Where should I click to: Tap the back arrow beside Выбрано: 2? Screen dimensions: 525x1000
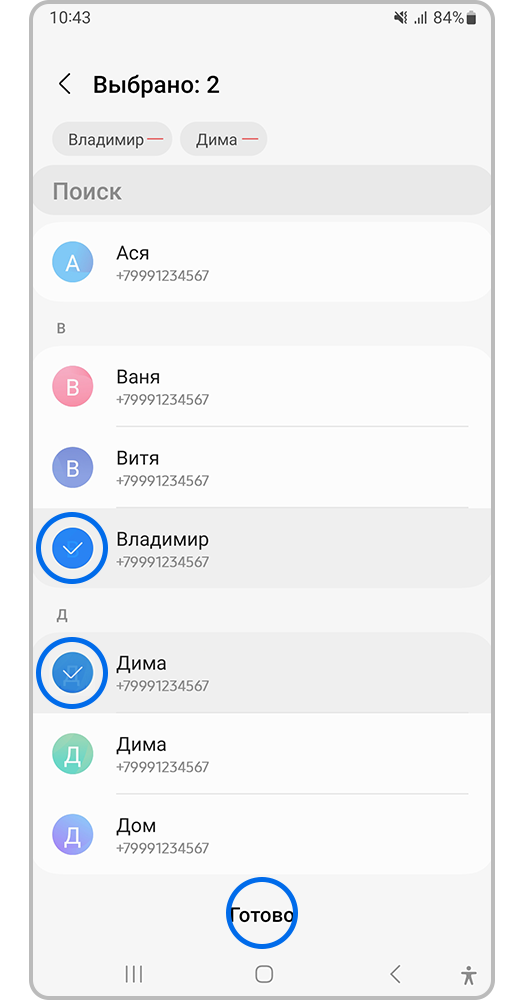pos(64,84)
